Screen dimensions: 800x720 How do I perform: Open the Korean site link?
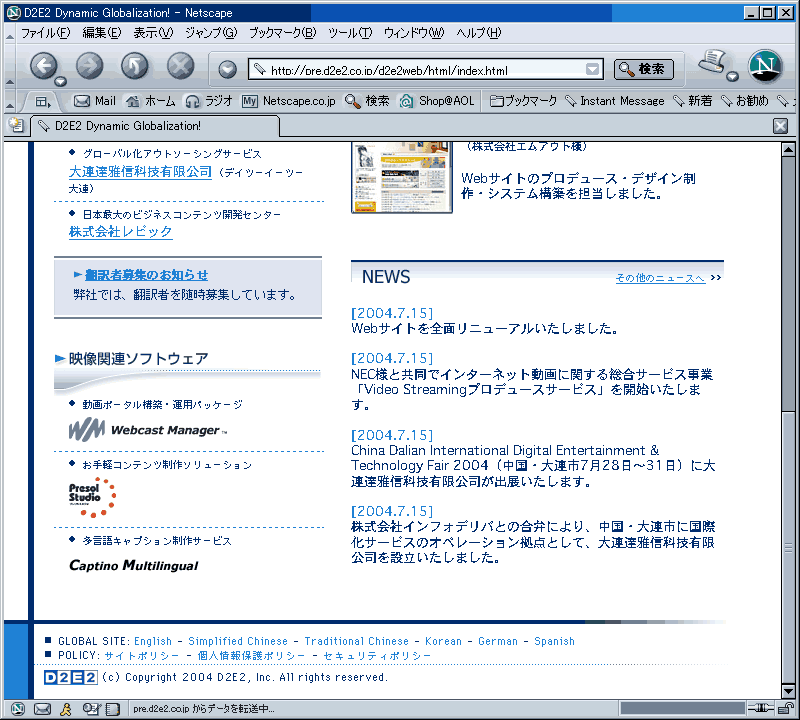tap(443, 641)
